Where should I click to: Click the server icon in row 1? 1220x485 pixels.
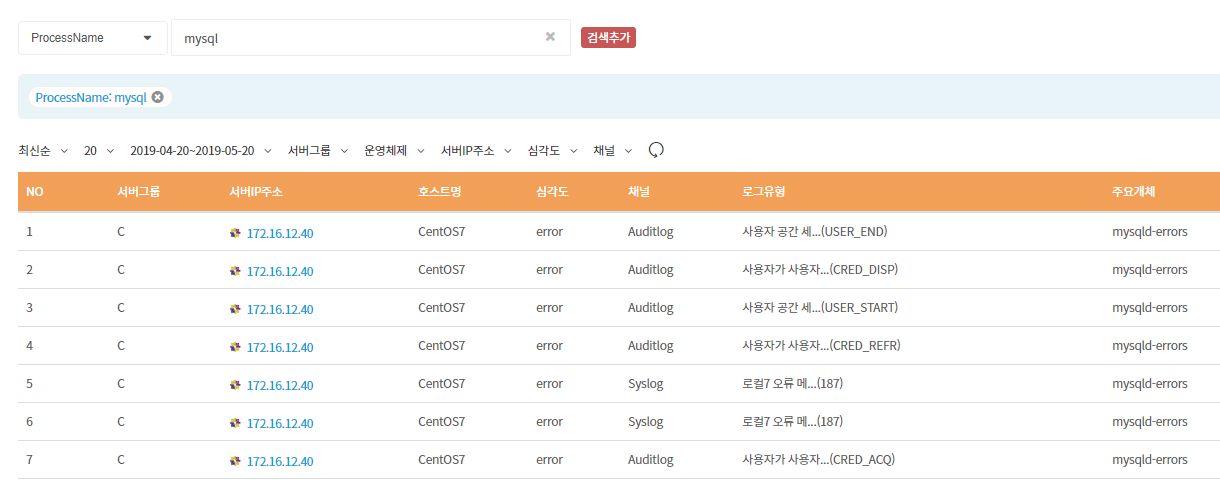point(235,232)
